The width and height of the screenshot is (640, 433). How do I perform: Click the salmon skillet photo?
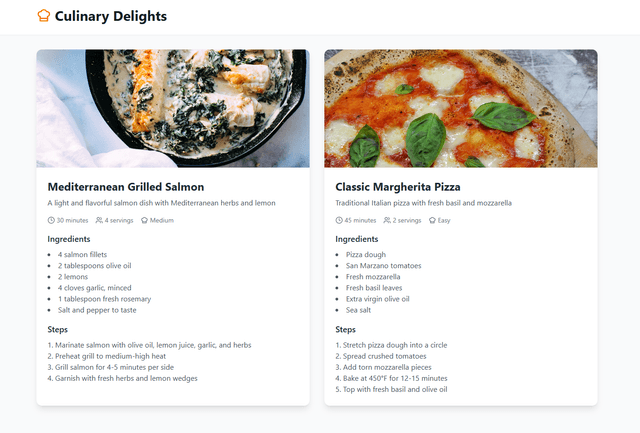[x=173, y=109]
